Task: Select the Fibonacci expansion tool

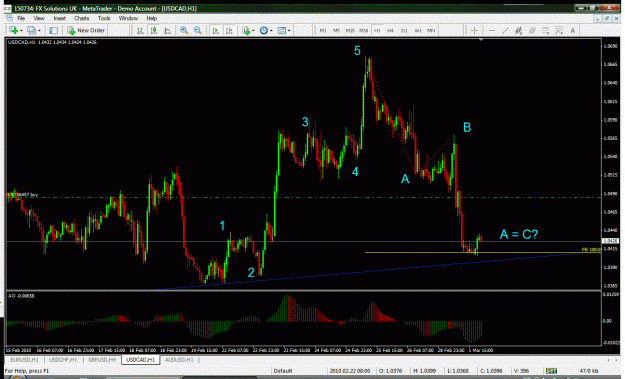Action: click(x=559, y=30)
